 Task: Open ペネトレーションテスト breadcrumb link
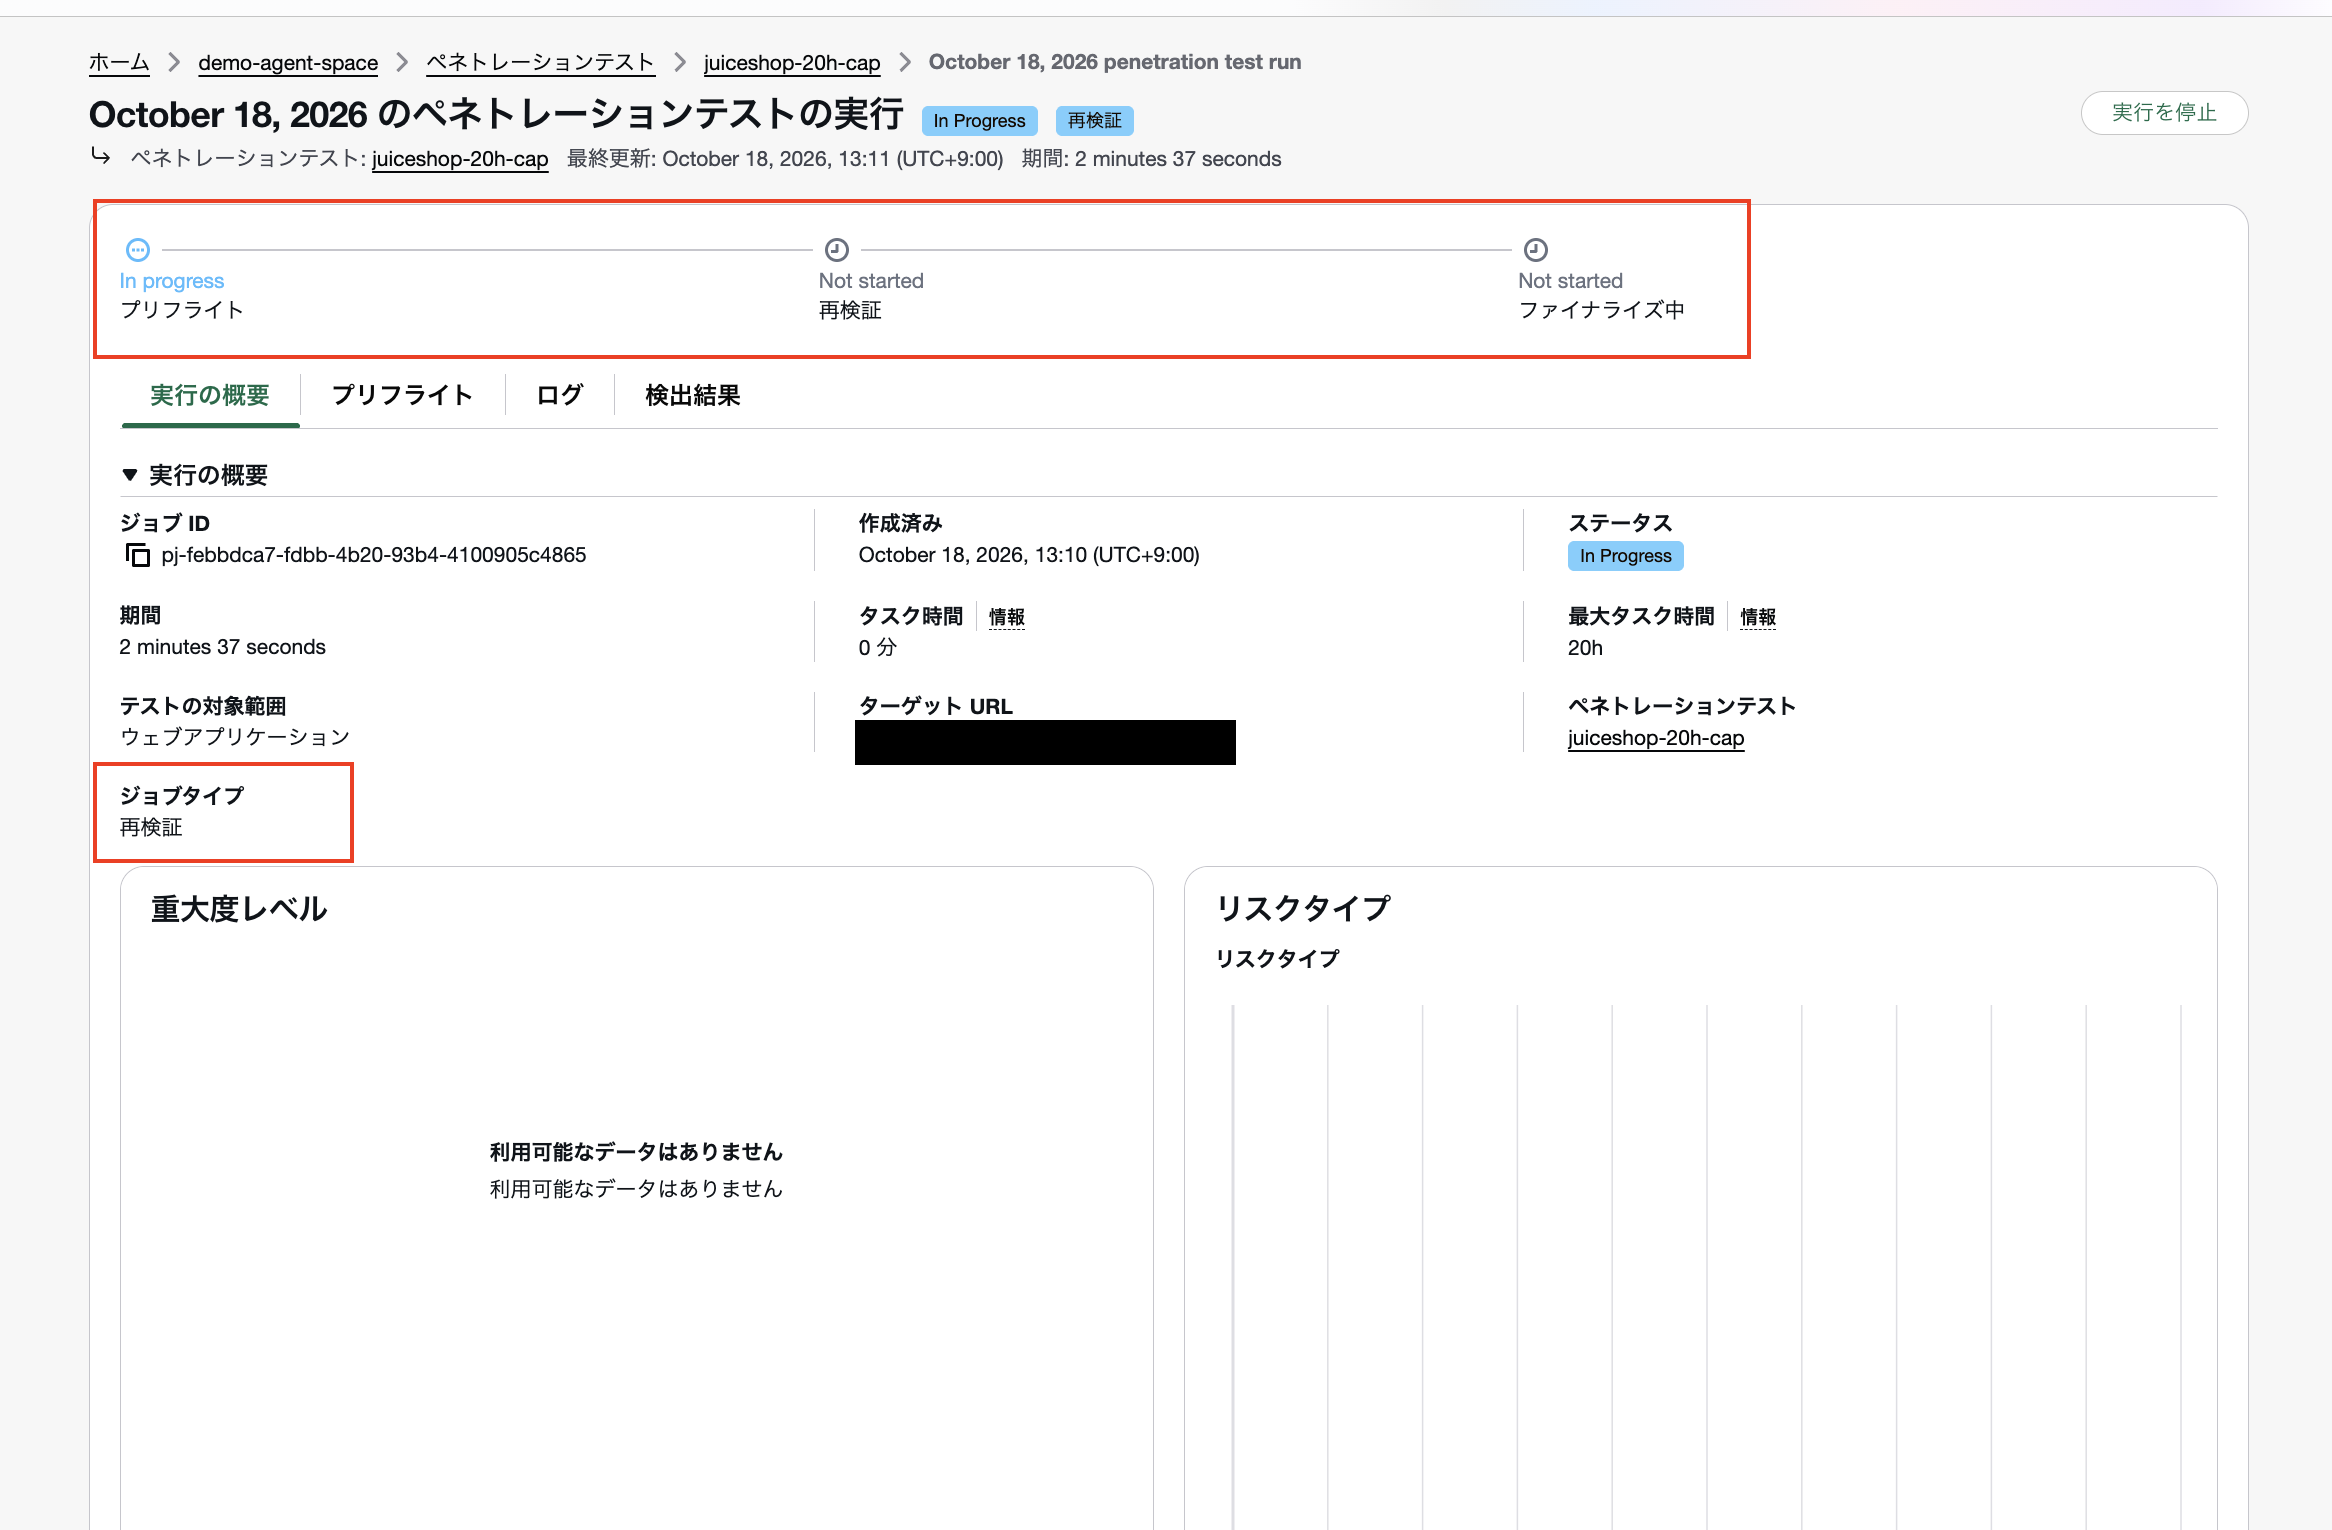coord(540,62)
